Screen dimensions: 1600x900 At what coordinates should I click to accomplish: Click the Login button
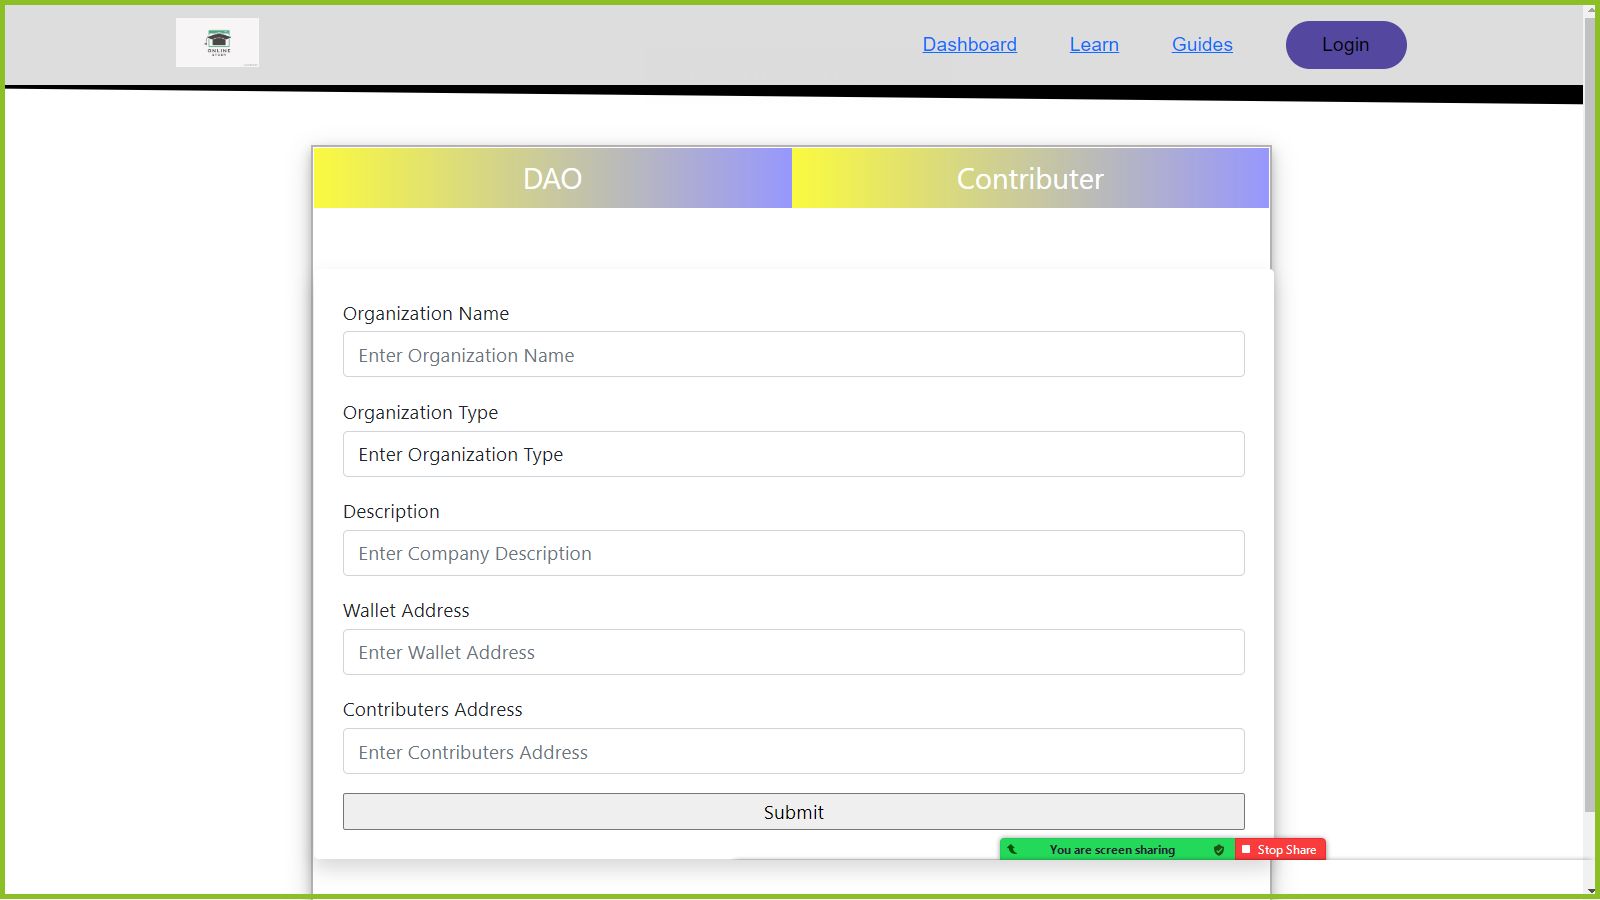(x=1346, y=45)
